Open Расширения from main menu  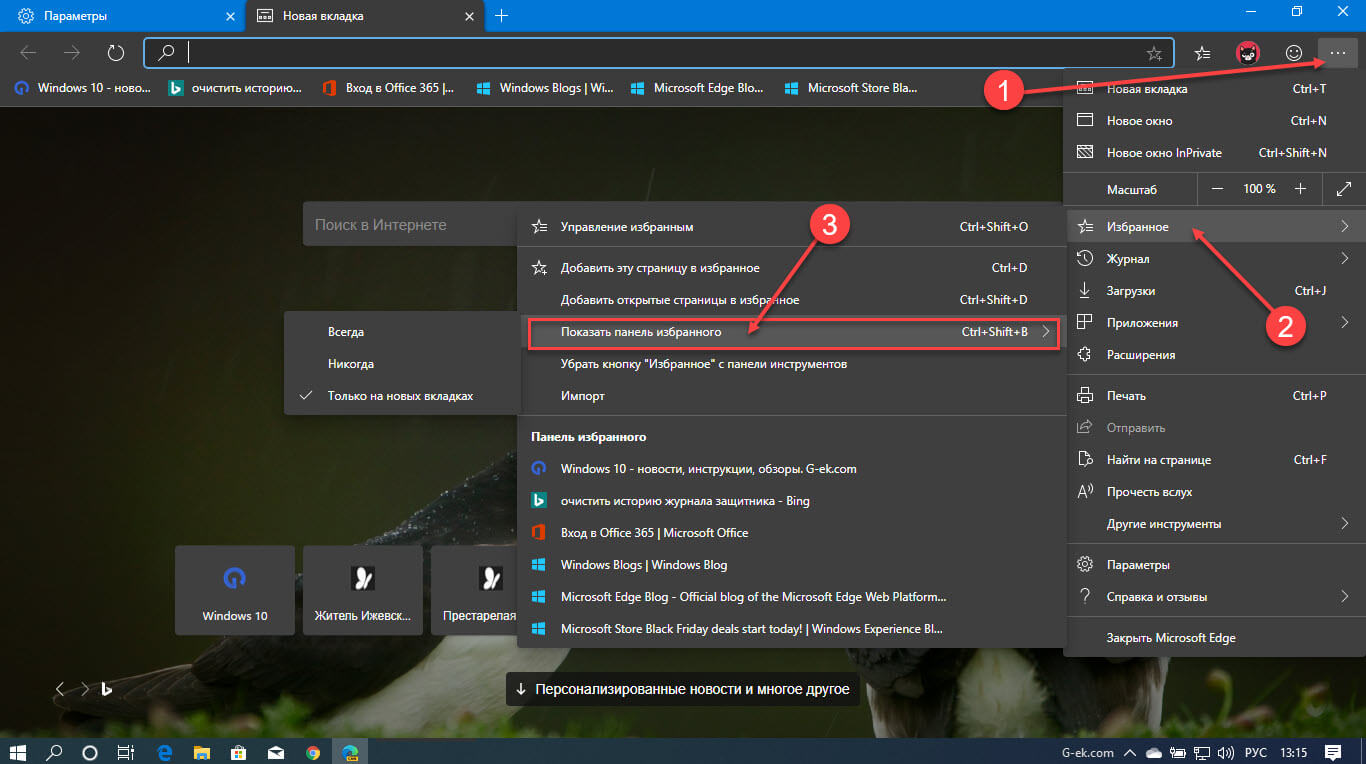[x=1213, y=355]
